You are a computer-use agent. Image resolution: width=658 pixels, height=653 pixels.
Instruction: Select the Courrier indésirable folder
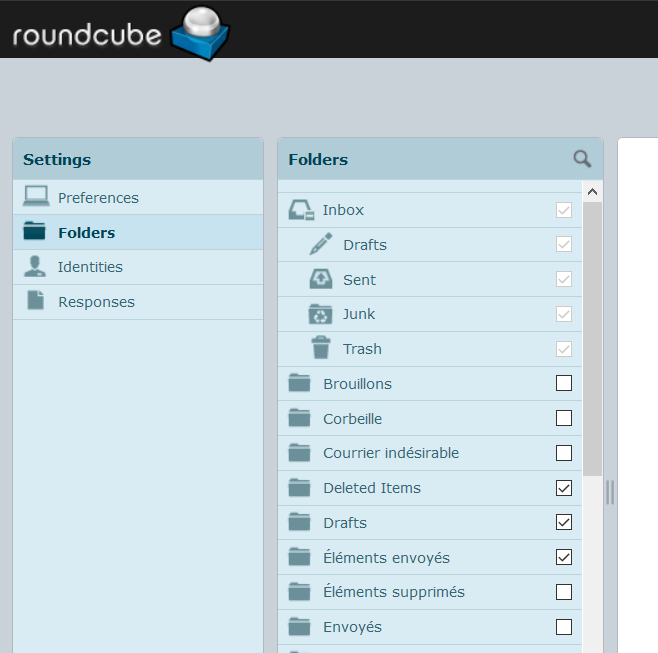point(390,453)
